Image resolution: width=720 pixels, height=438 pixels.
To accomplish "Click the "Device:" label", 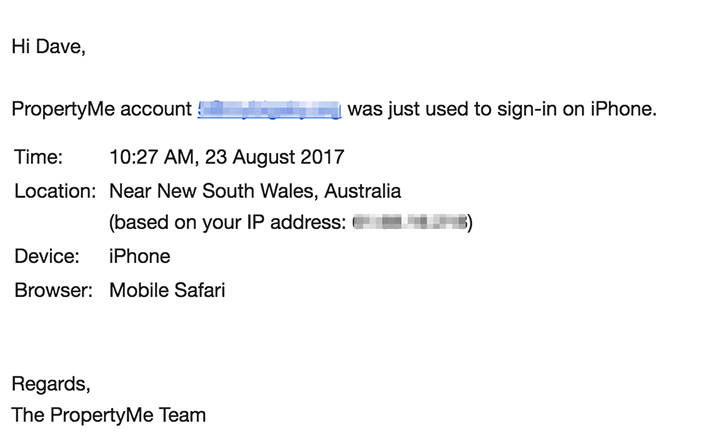I will pos(46,257).
